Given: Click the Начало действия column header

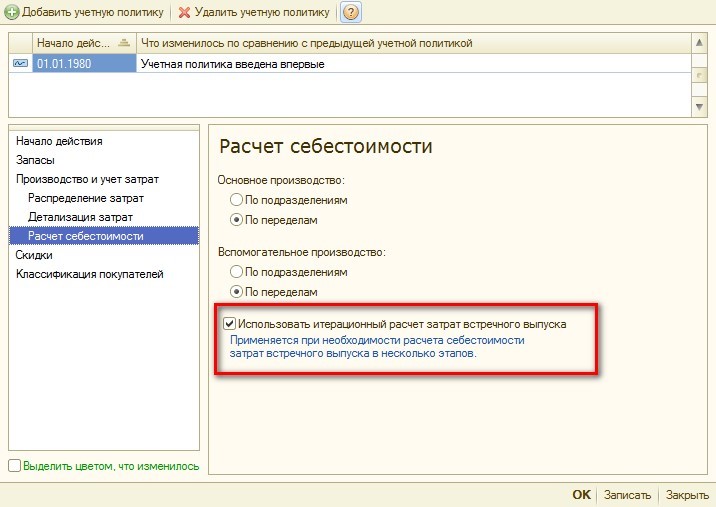Looking at the screenshot, I should coord(84,43).
